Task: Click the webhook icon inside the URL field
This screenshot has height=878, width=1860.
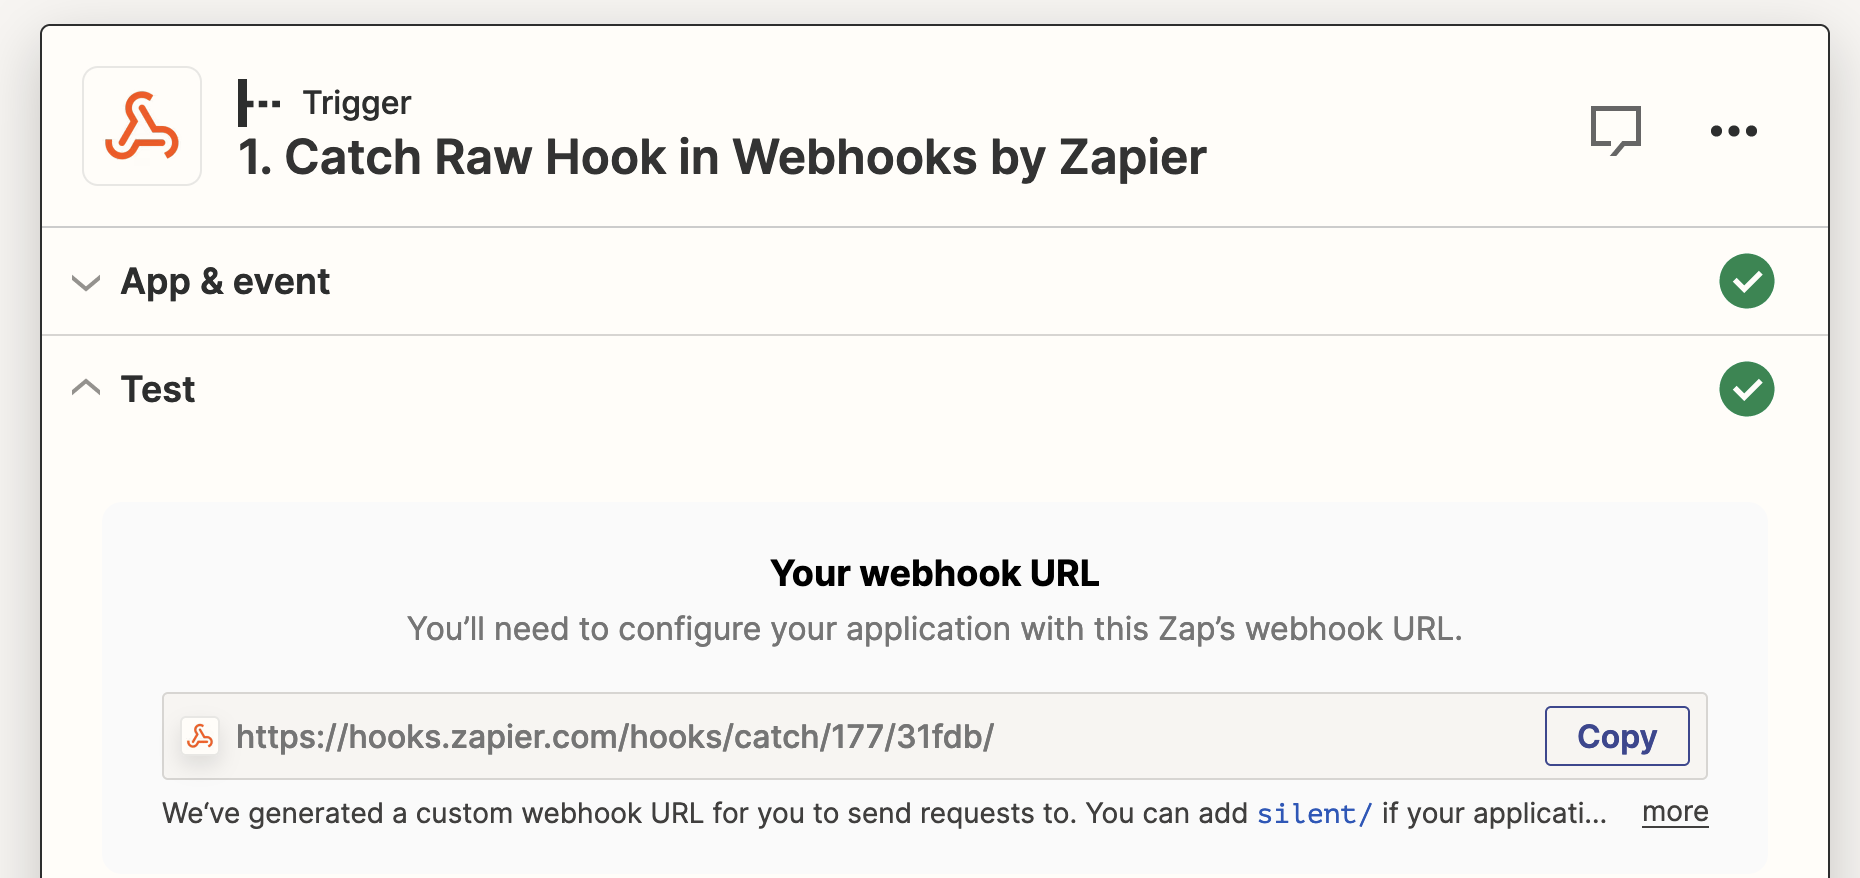Action: (201, 736)
